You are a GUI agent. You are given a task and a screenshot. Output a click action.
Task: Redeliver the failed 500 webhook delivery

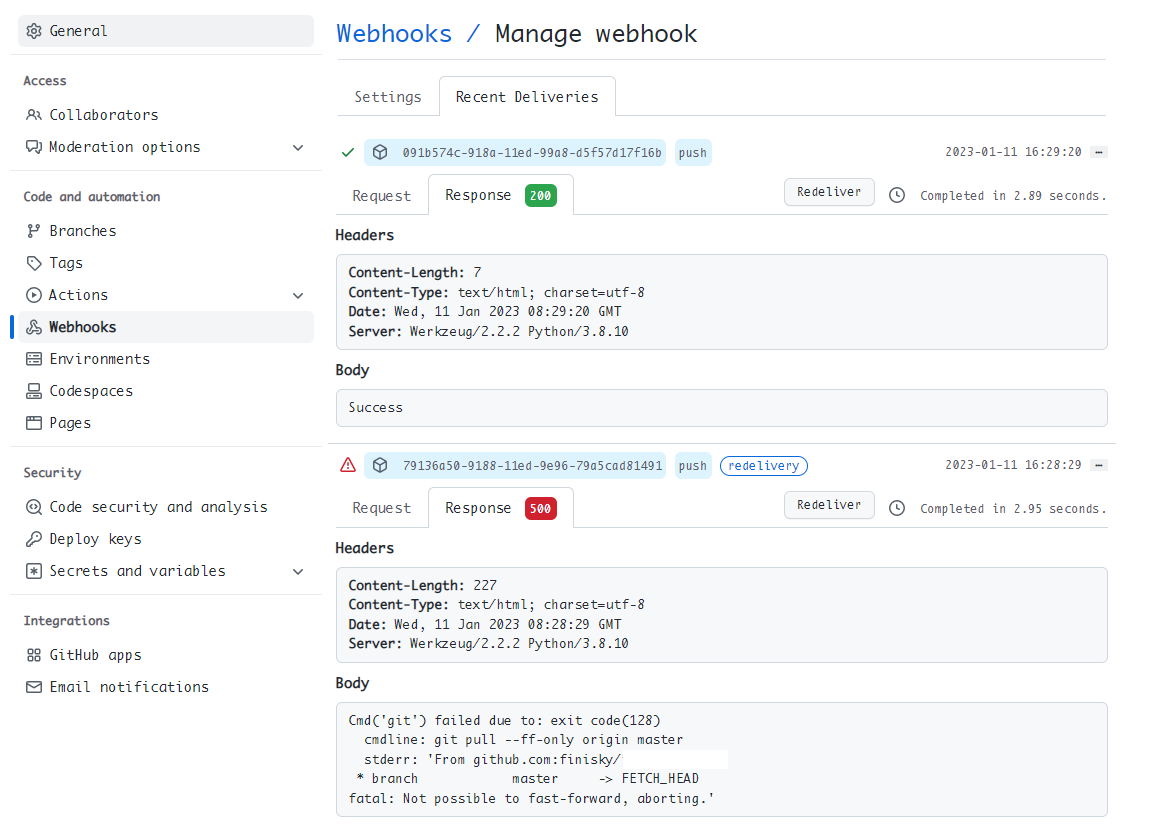[x=829, y=504]
